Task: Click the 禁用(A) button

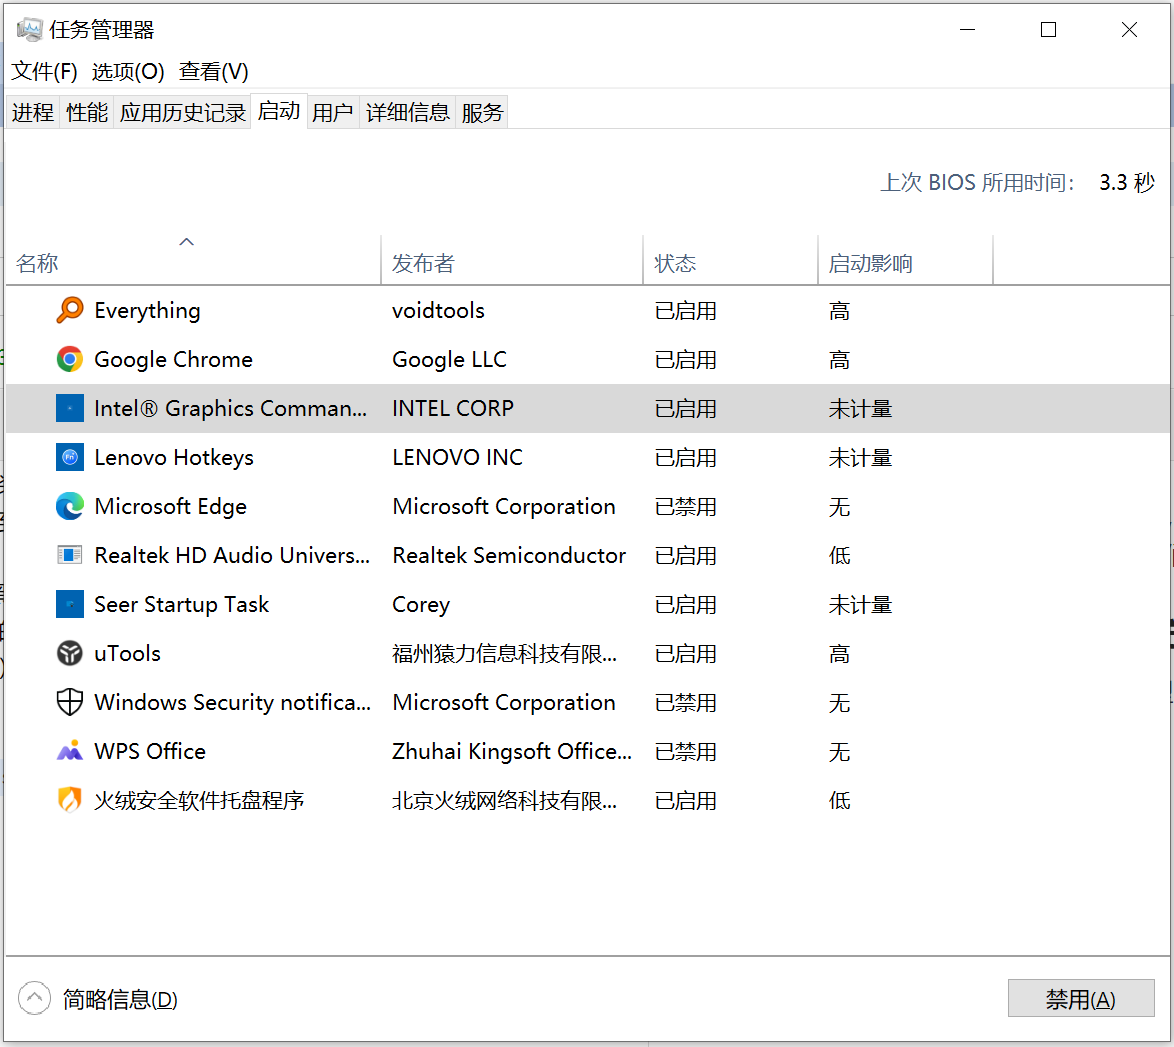Action: coord(1080,998)
